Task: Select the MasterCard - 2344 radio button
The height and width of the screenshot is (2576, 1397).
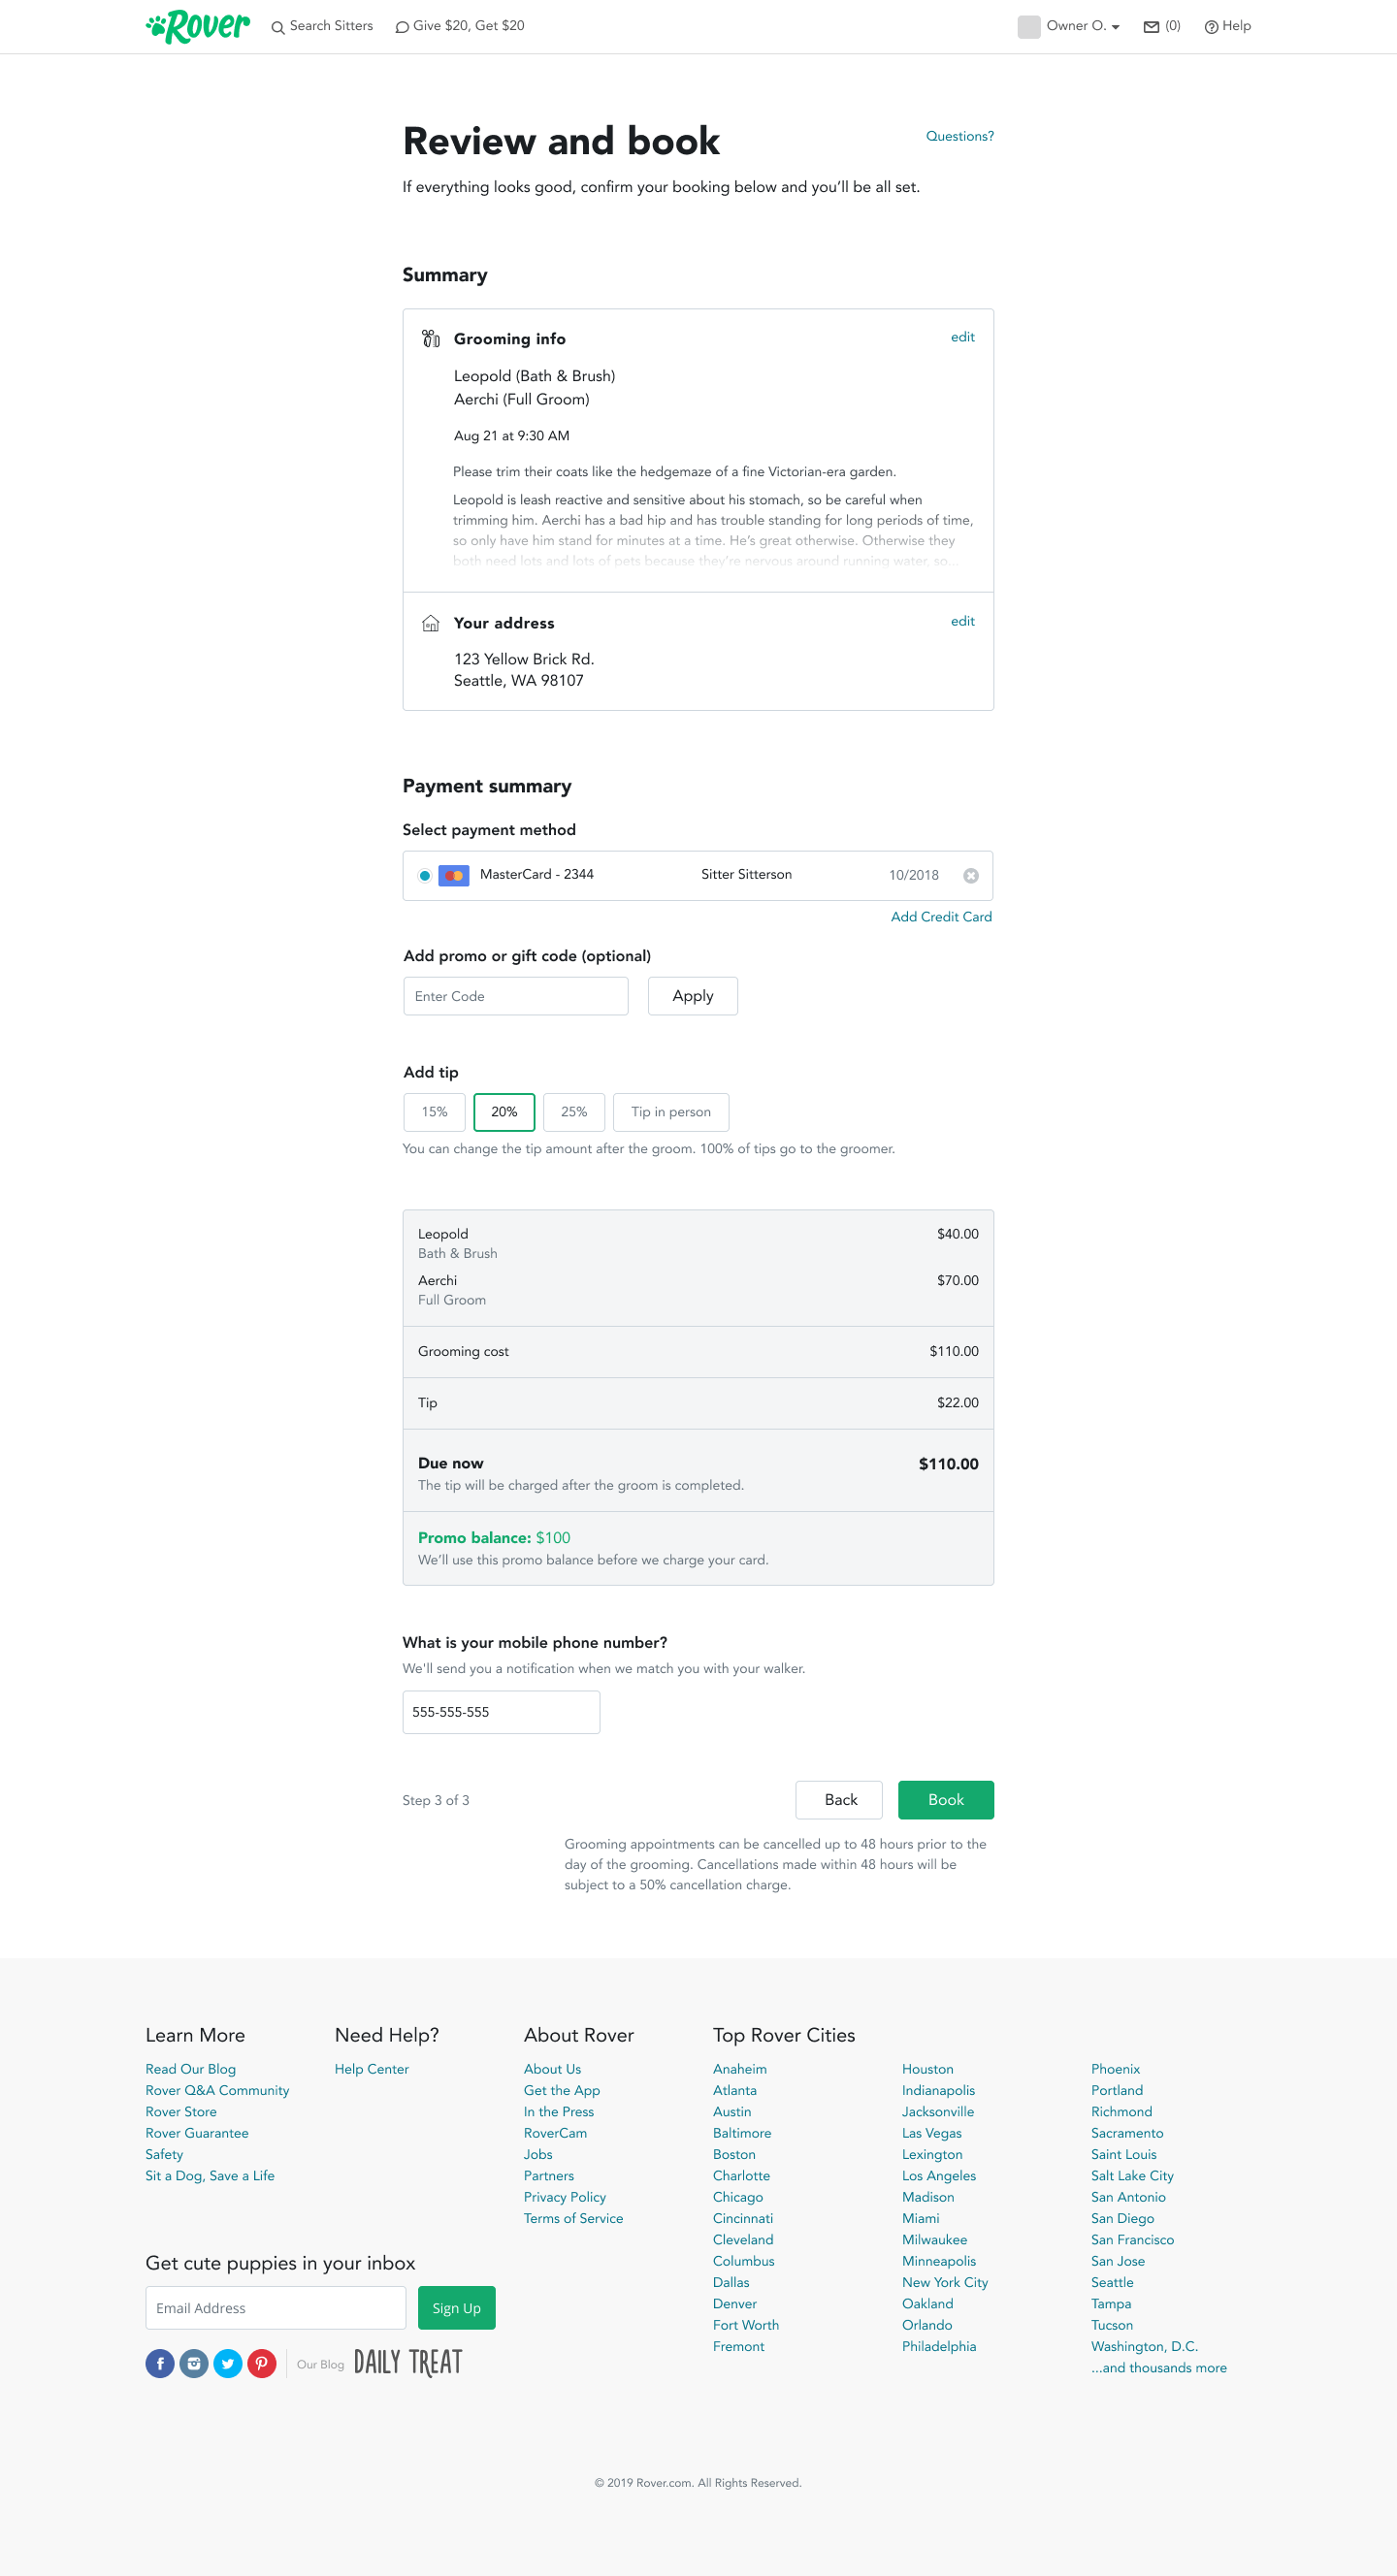Action: pyautogui.click(x=425, y=876)
